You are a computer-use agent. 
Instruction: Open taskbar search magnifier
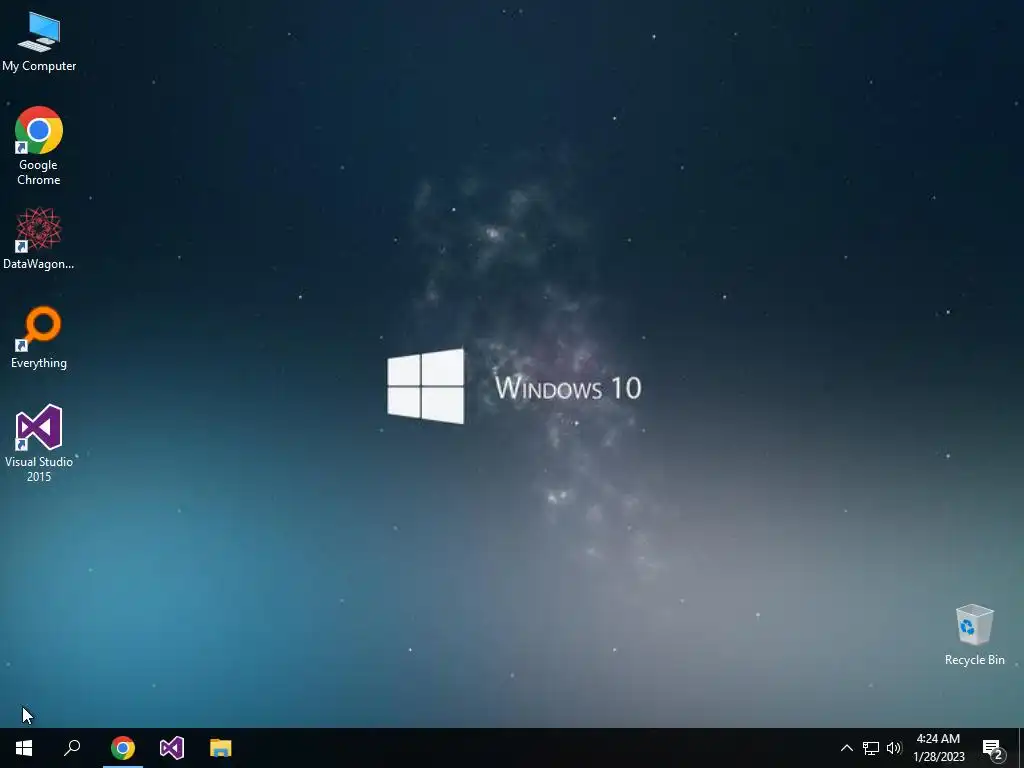click(72, 748)
